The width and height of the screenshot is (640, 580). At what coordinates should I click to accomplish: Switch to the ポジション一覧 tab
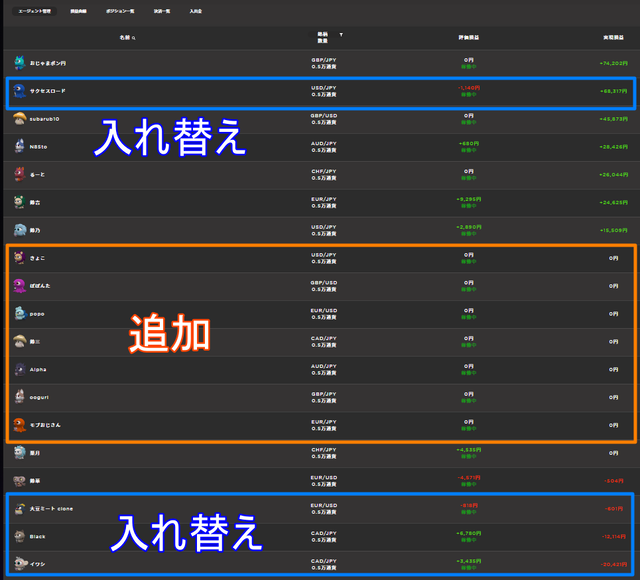120,11
